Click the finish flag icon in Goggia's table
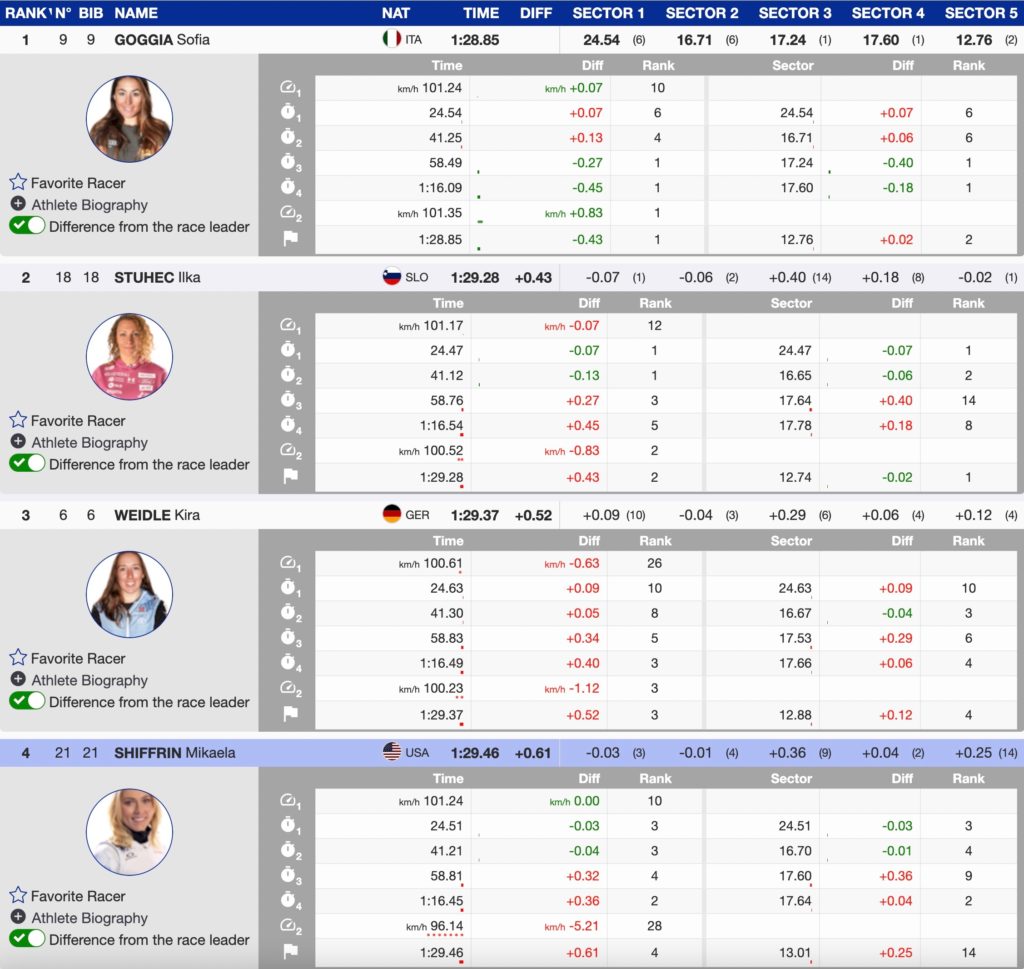The width and height of the screenshot is (1024, 969). tap(290, 239)
